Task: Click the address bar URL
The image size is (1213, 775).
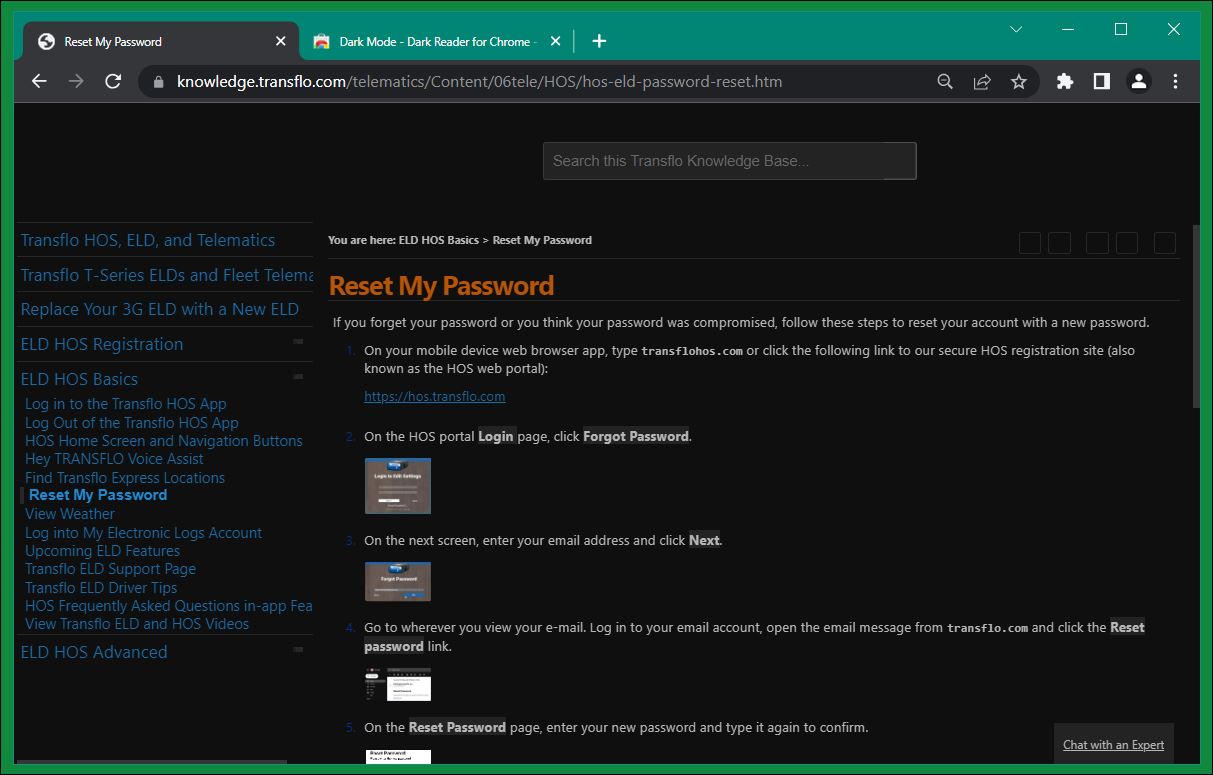Action: [x=479, y=82]
